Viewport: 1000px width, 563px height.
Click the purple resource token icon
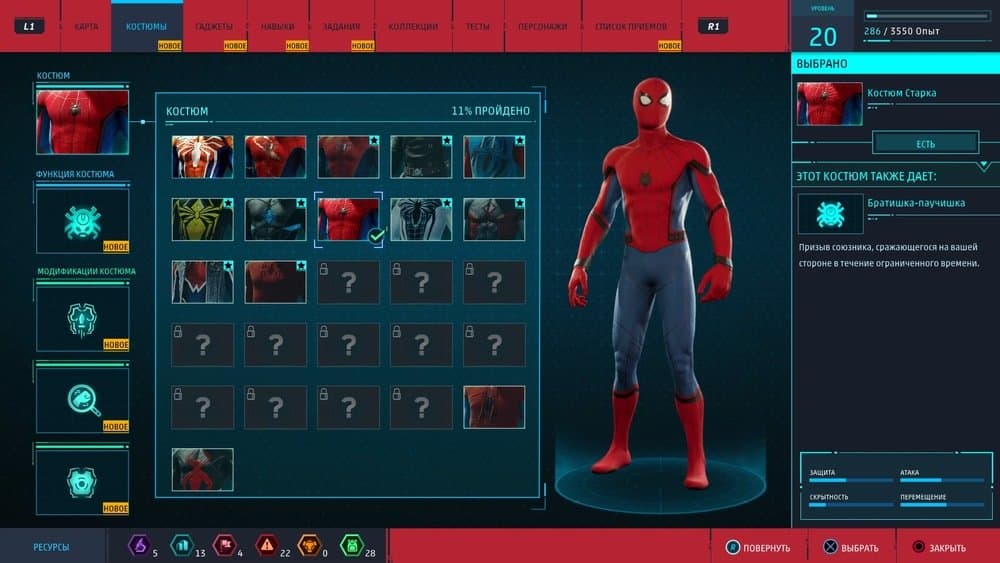(x=139, y=545)
